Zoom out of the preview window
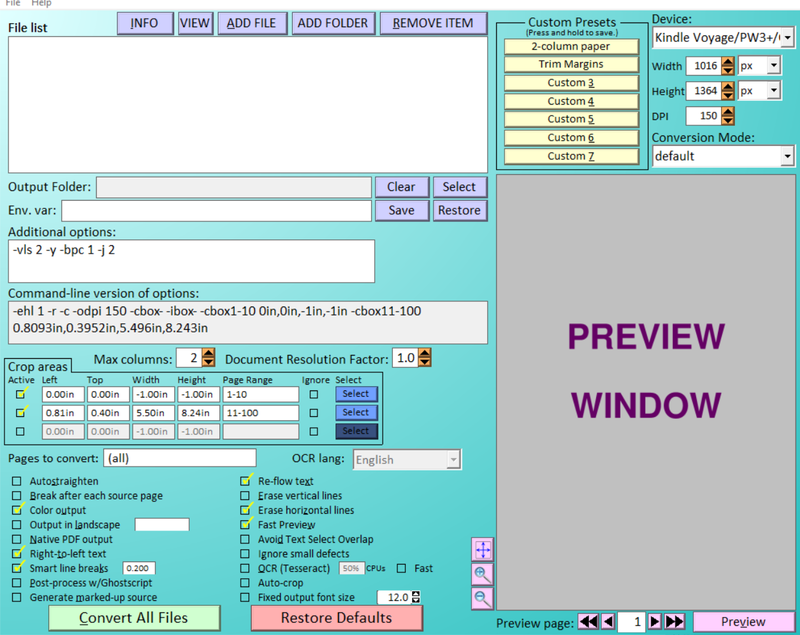 tap(482, 598)
